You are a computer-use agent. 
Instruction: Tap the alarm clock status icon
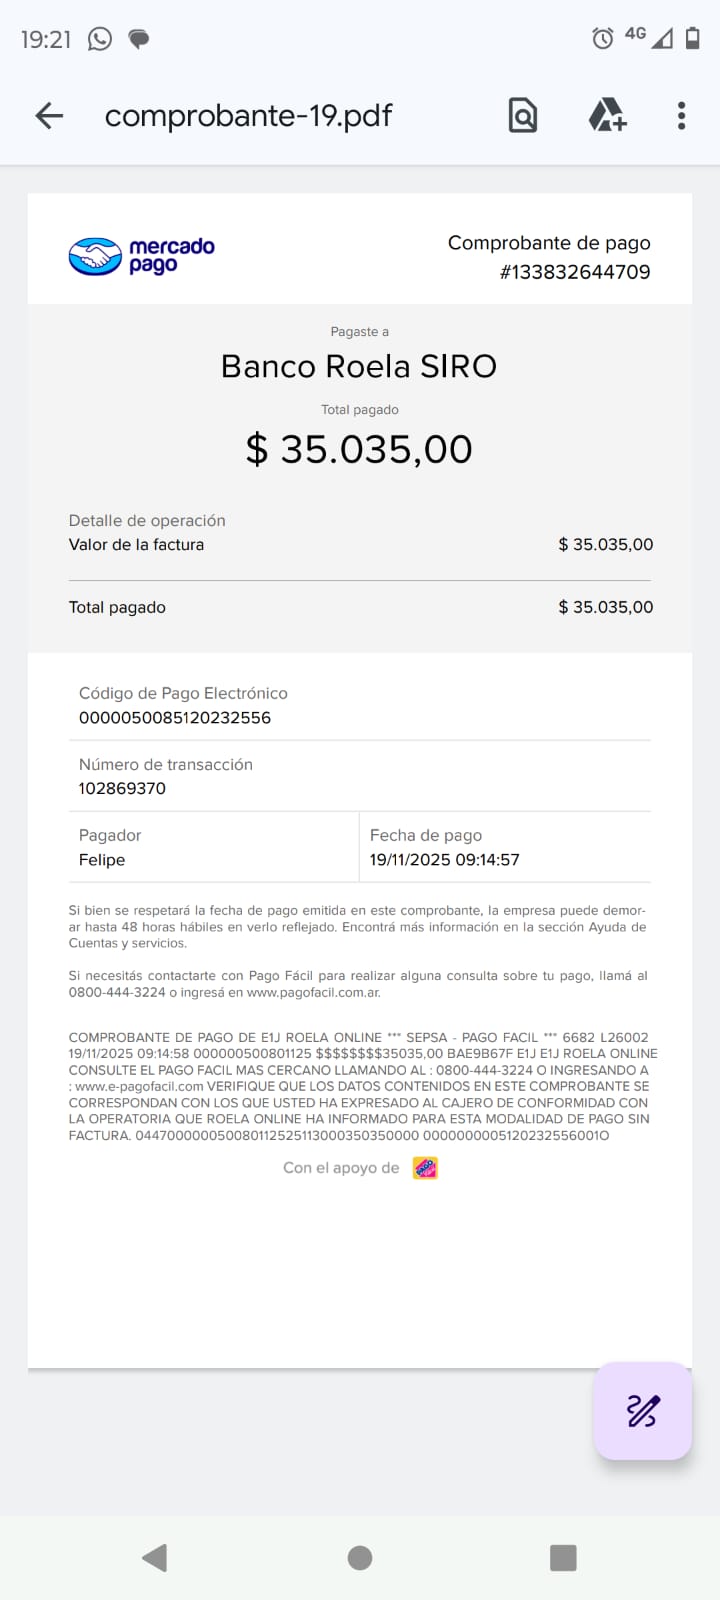(603, 39)
